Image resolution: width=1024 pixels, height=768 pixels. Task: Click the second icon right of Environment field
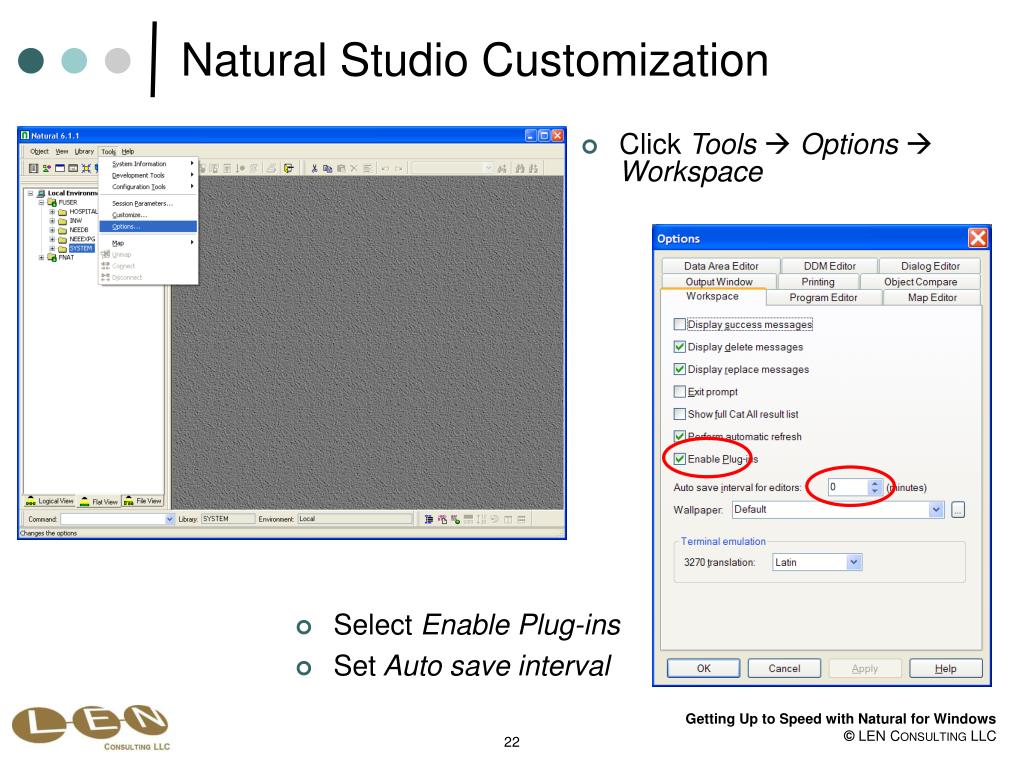click(x=442, y=519)
